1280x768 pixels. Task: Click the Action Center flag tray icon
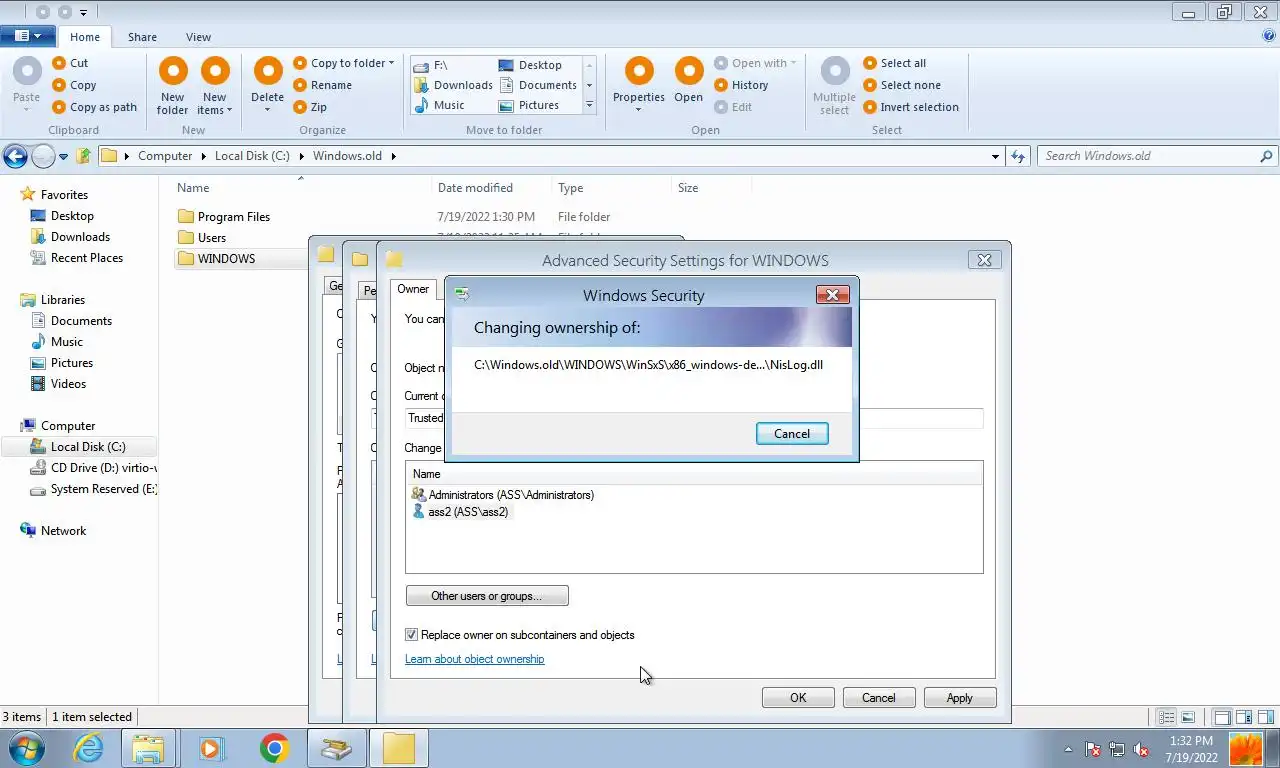click(1093, 749)
